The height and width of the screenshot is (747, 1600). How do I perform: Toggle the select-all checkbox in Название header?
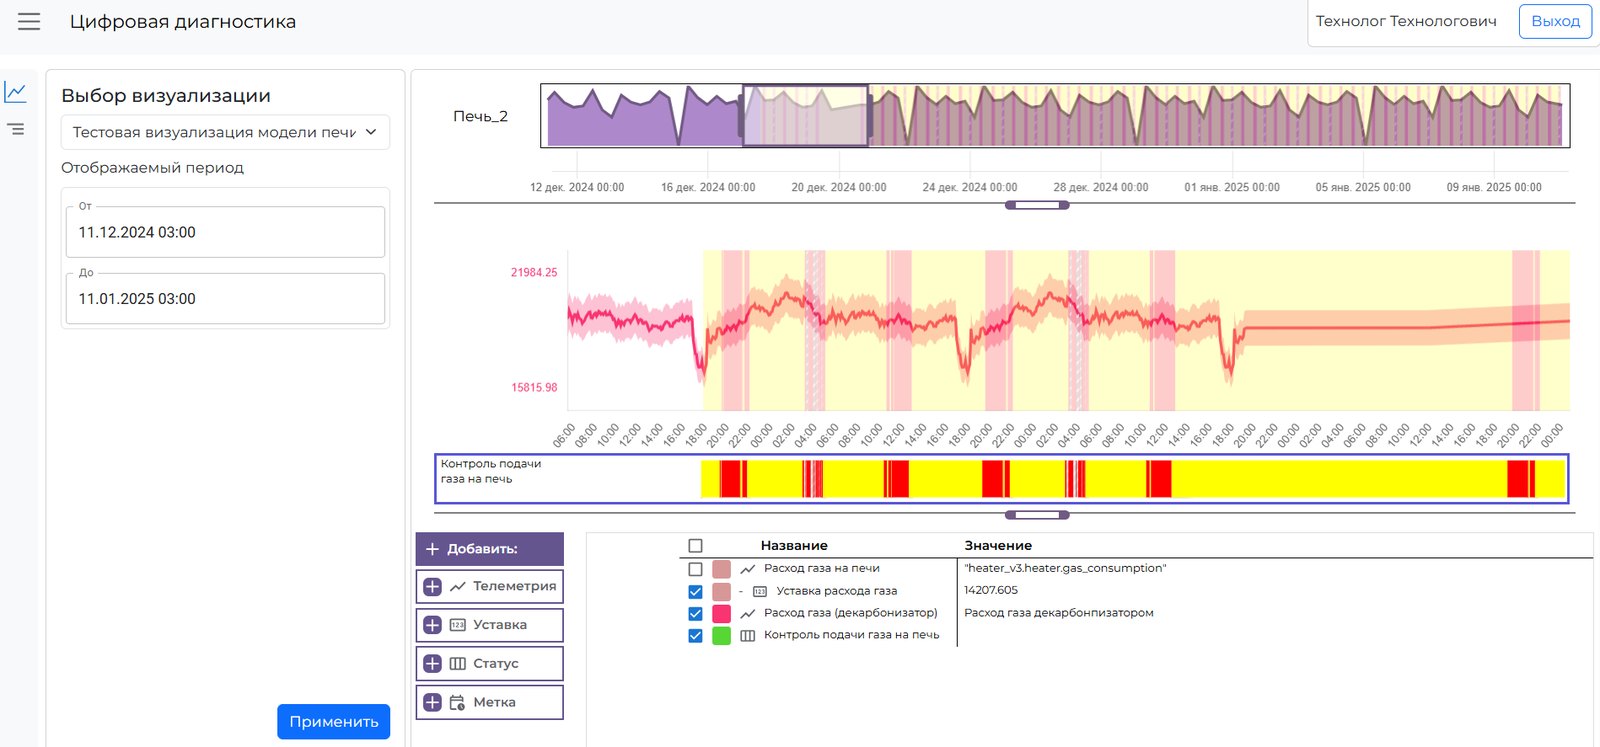(x=696, y=546)
